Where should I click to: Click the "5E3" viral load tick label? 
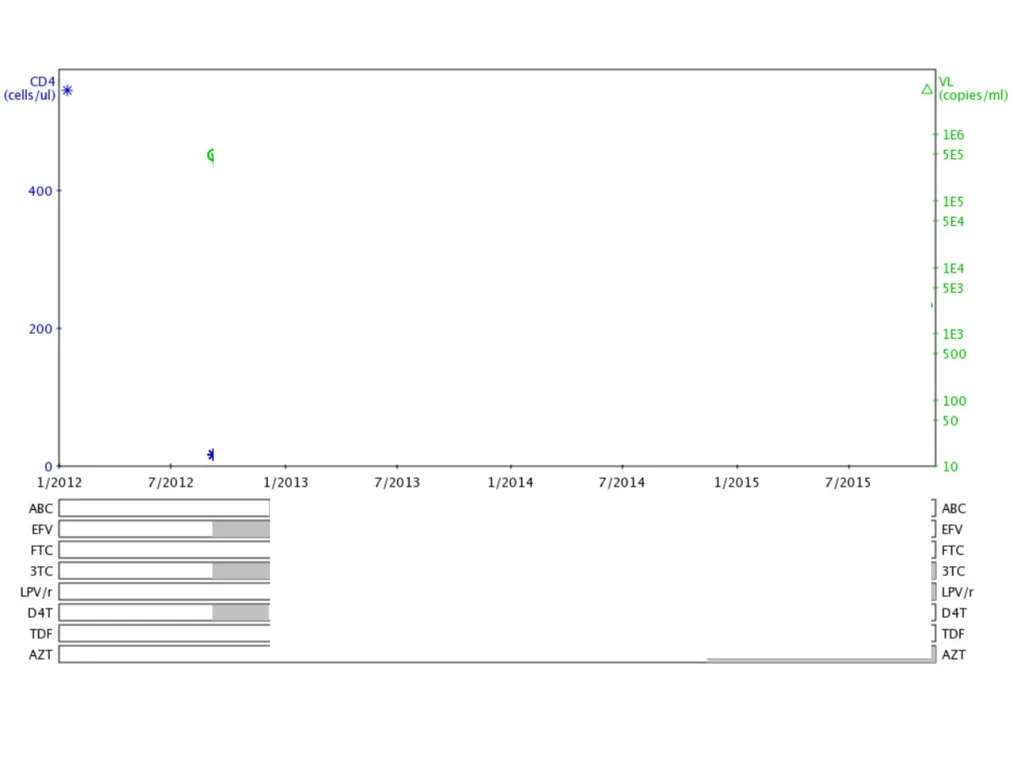click(953, 288)
